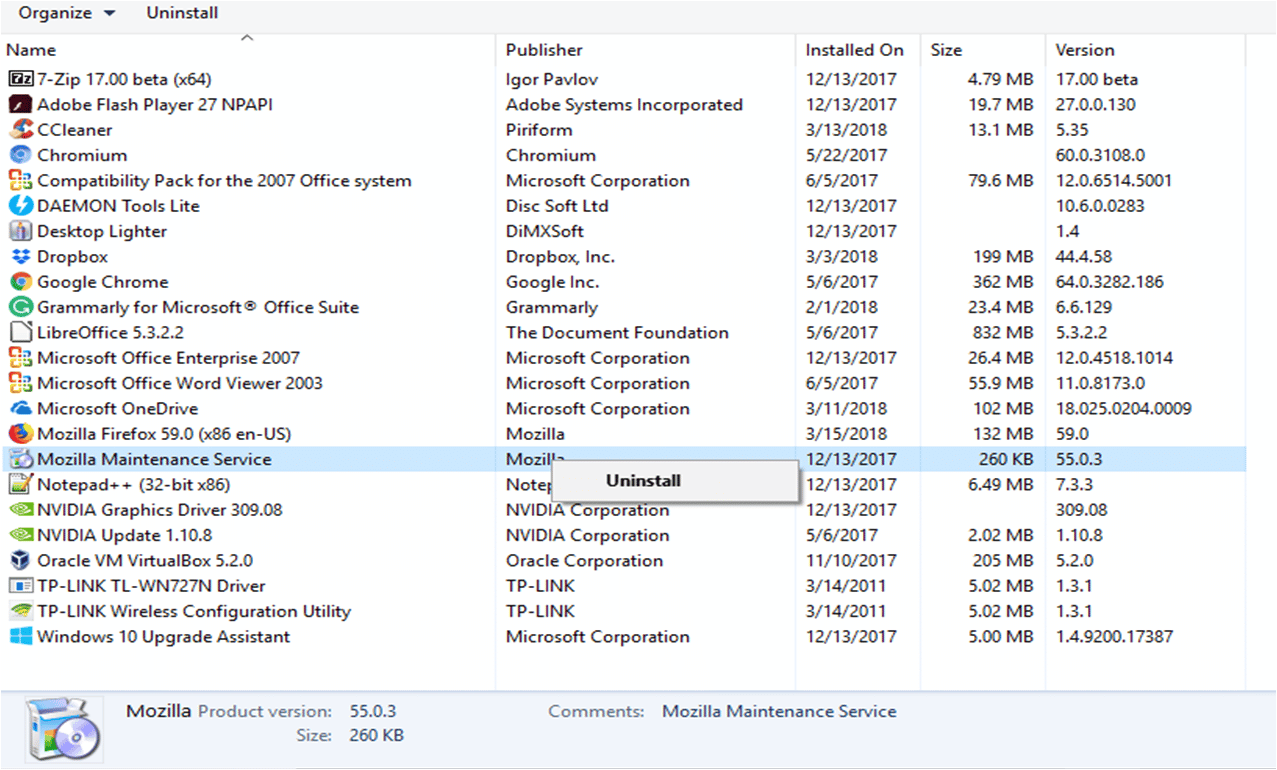Select Adobe Flash Player 27 NPAPI
The image size is (1277, 770).
coord(155,104)
